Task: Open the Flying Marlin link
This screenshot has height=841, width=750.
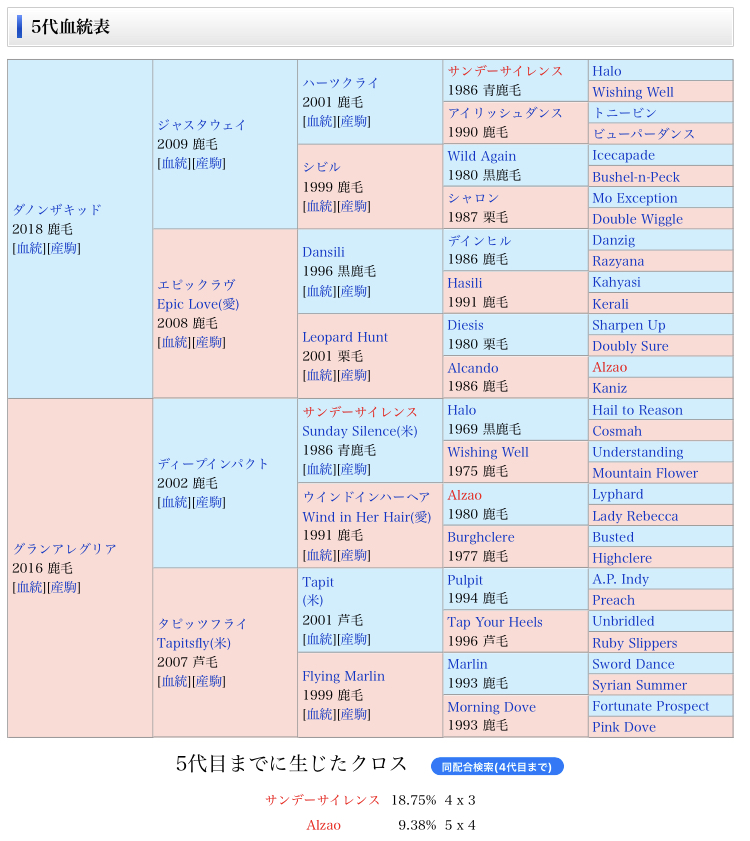Action: click(x=343, y=676)
